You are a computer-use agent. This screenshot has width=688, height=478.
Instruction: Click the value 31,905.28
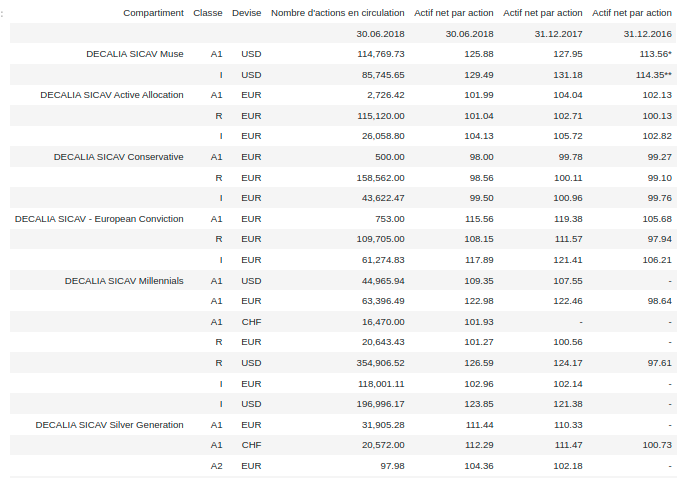click(x=383, y=425)
